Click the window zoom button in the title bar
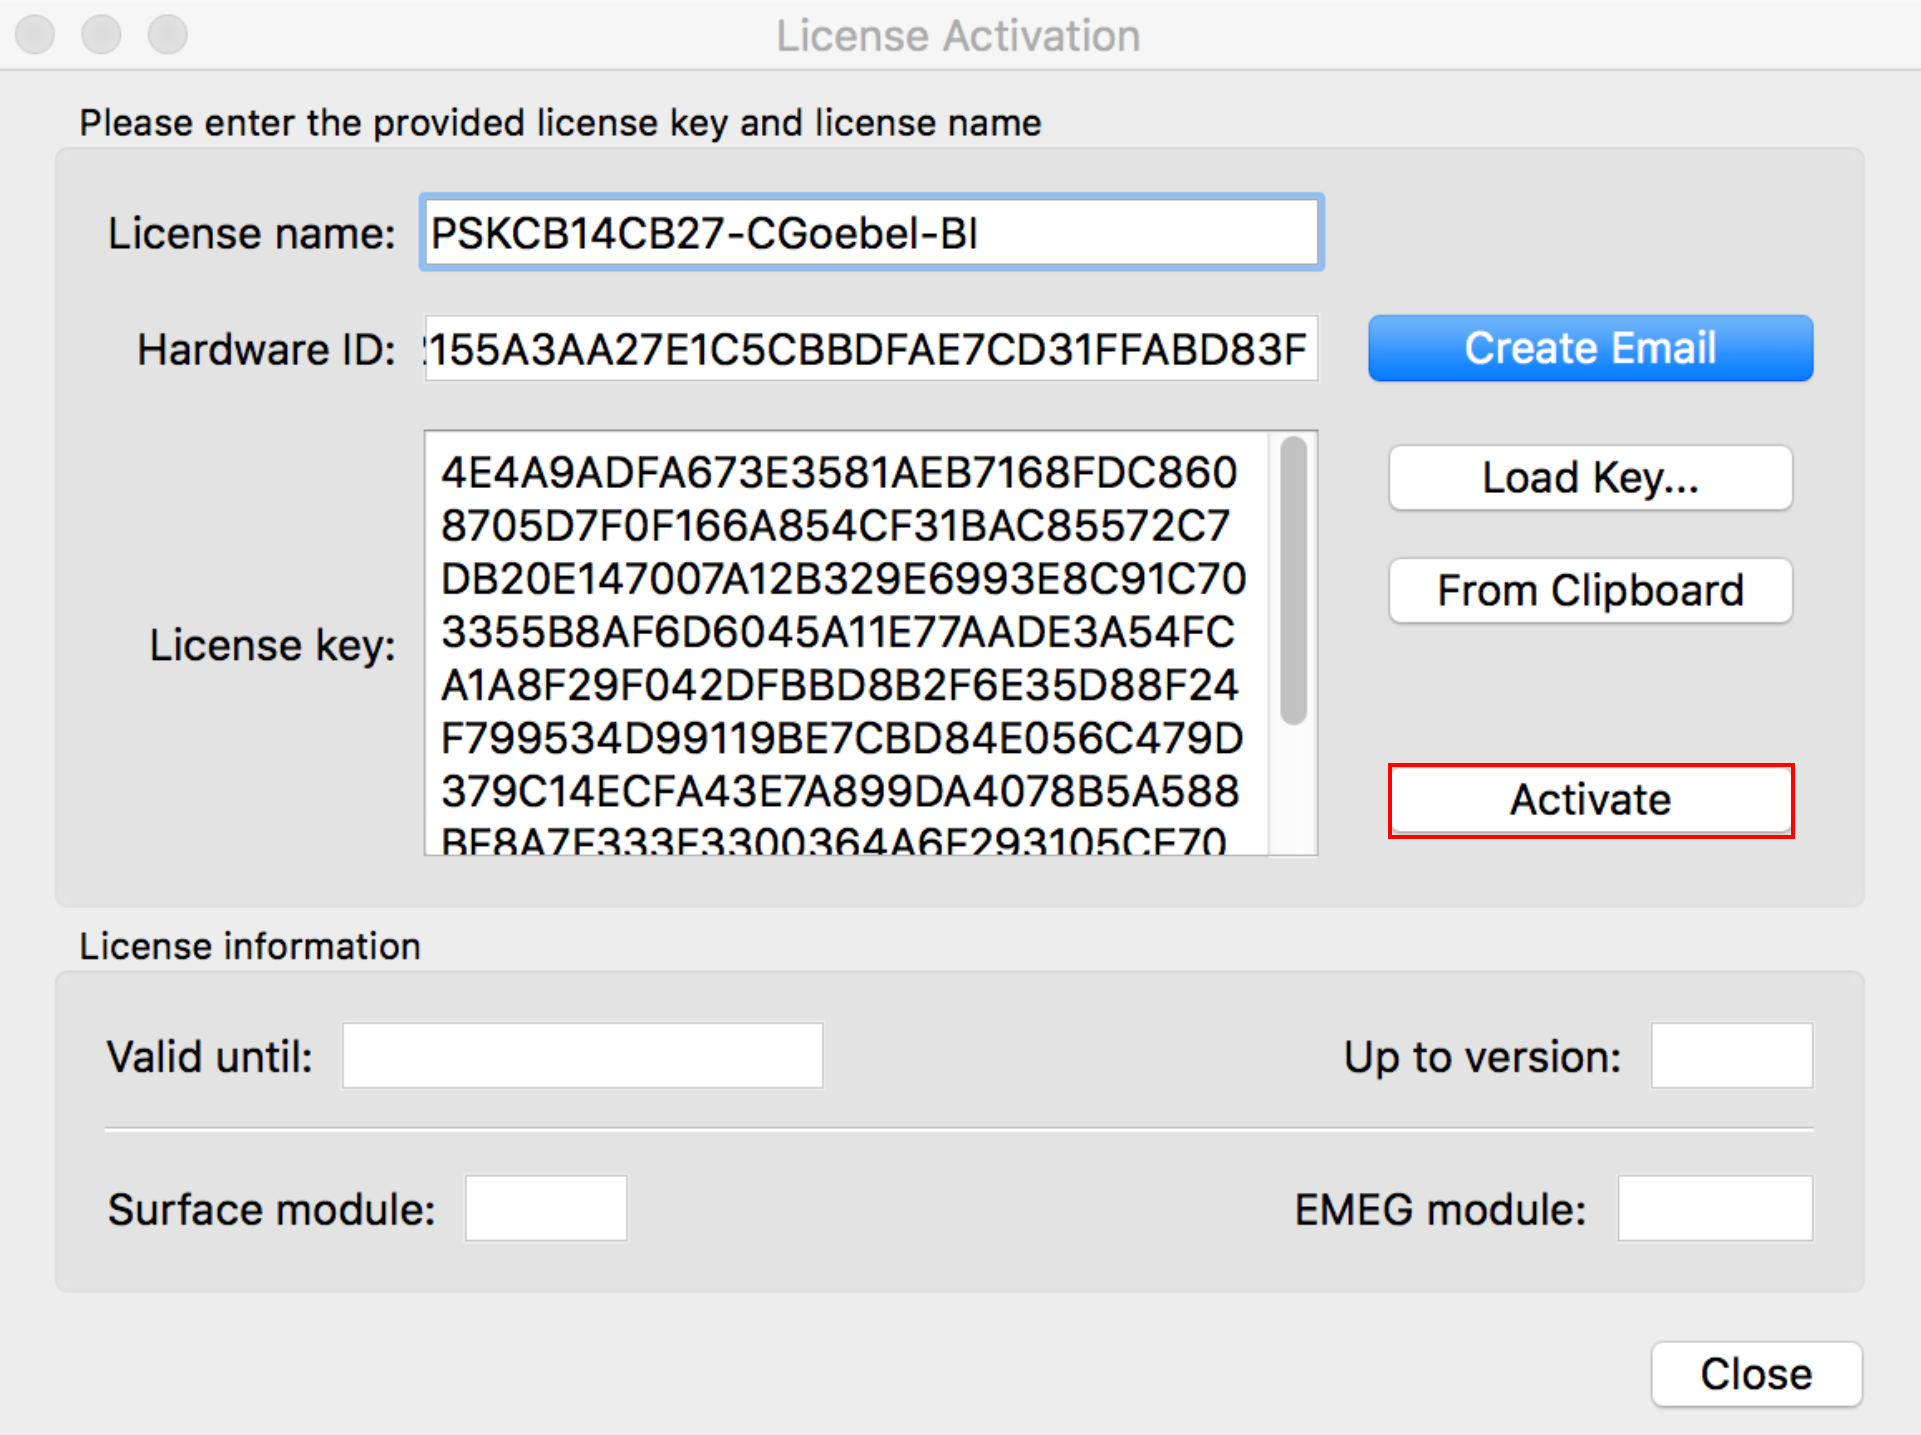Viewport: 1921px width, 1435px height. click(x=168, y=34)
